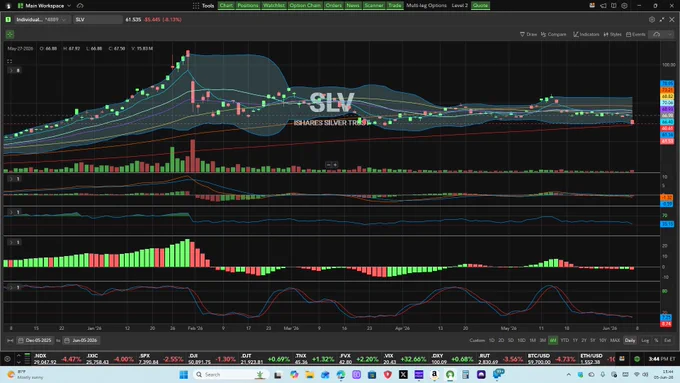
Task: Select the Draw tool
Action: [x=528, y=34]
